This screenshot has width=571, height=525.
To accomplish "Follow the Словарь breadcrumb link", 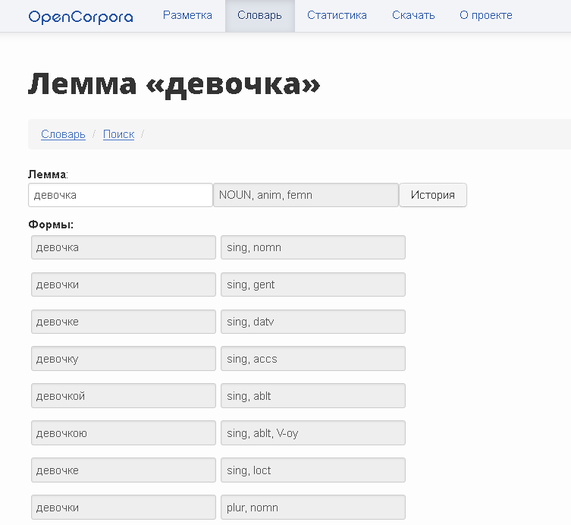I will pyautogui.click(x=63, y=134).
